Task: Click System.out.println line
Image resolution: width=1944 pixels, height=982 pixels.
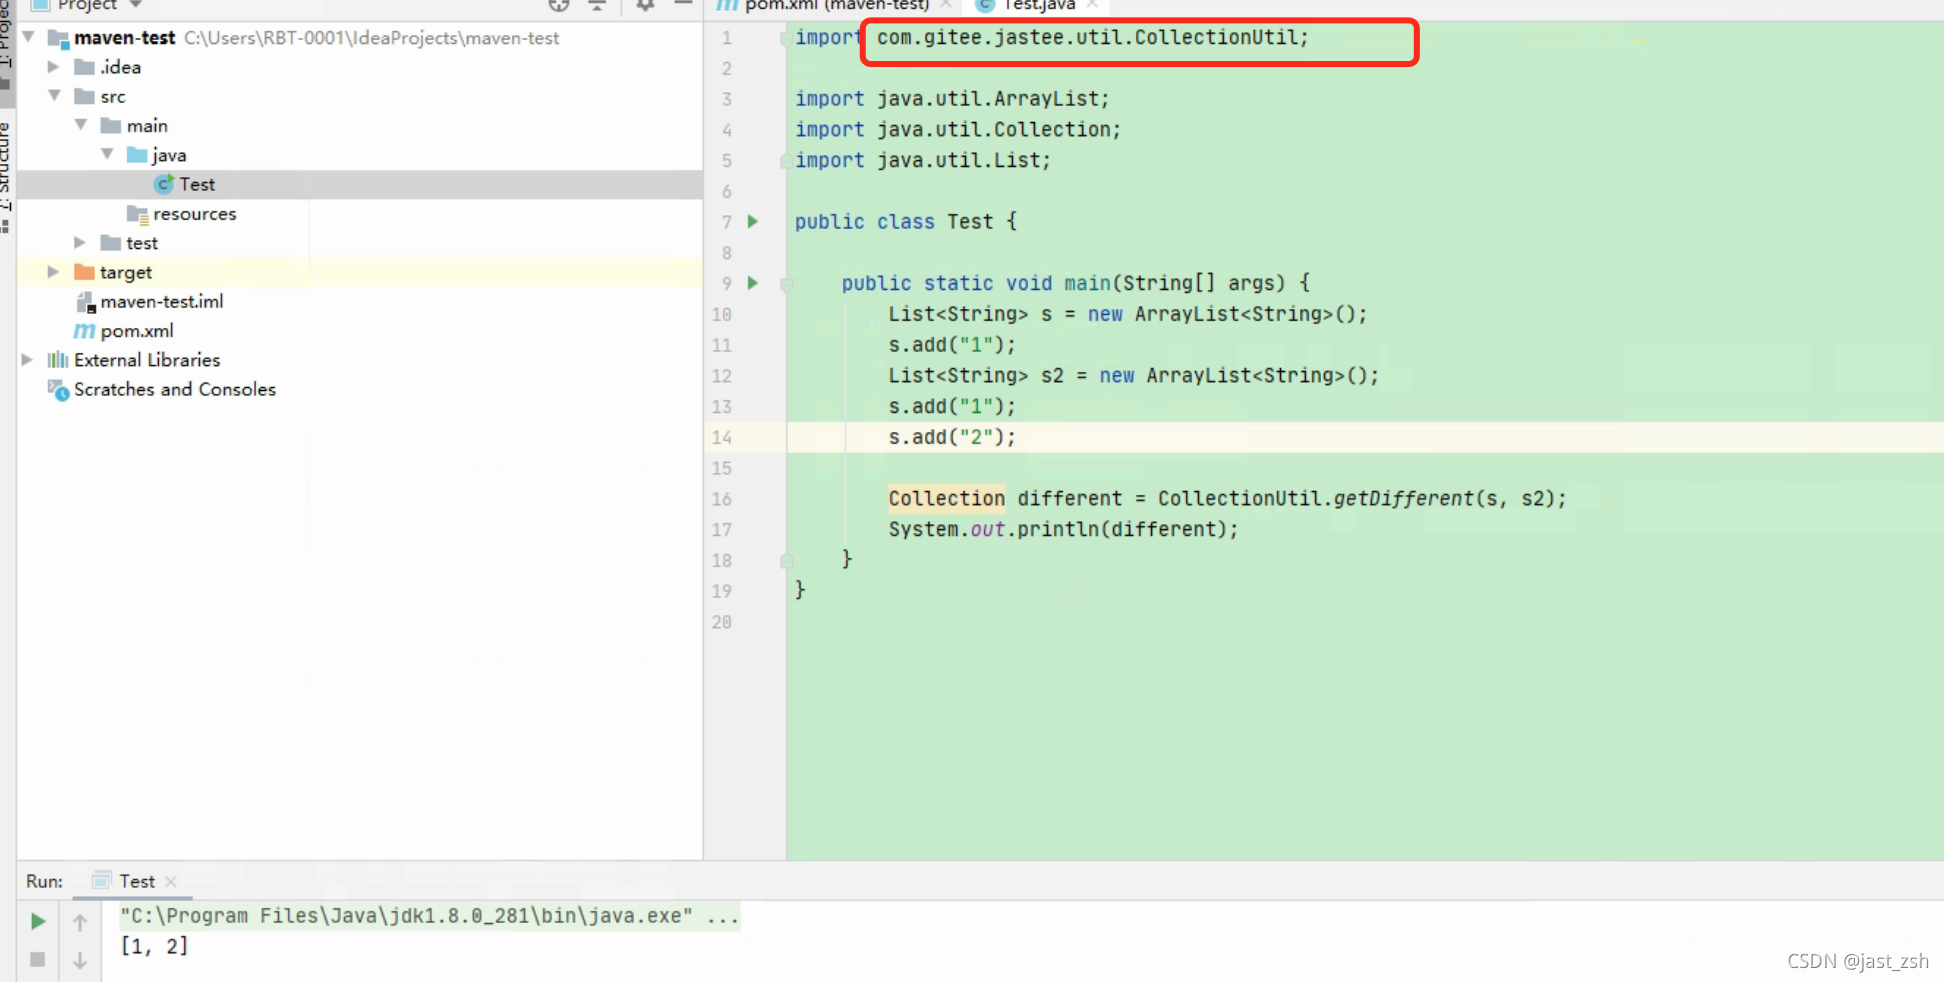Action: (1063, 529)
